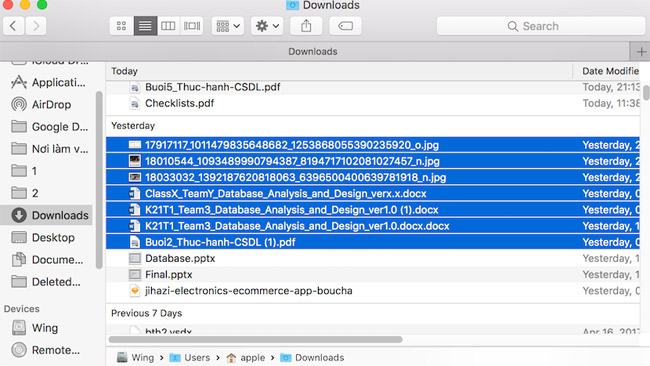Click the Desktop sidebar icon

coord(19,237)
